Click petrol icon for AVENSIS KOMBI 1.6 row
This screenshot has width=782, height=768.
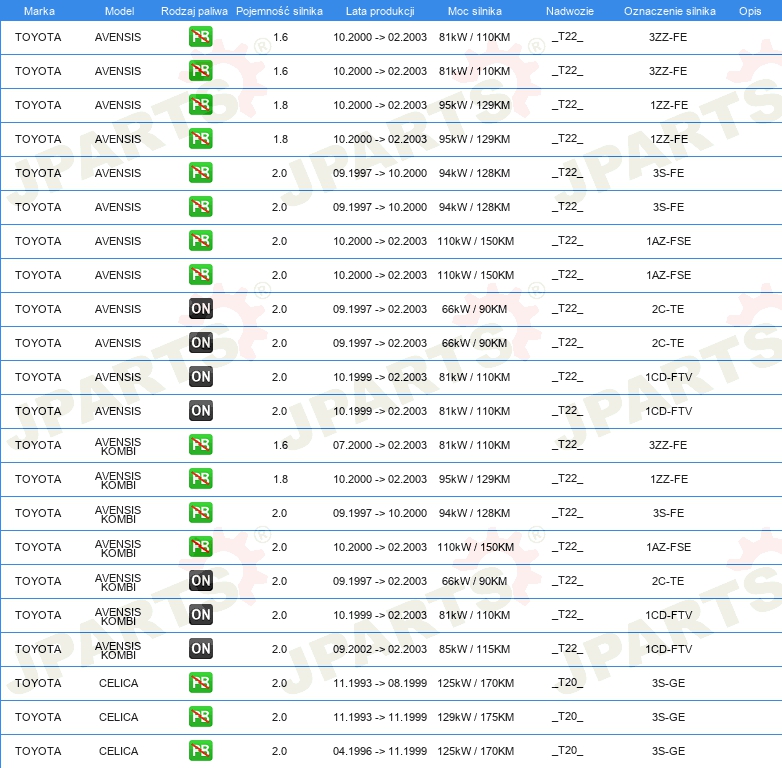(x=200, y=444)
